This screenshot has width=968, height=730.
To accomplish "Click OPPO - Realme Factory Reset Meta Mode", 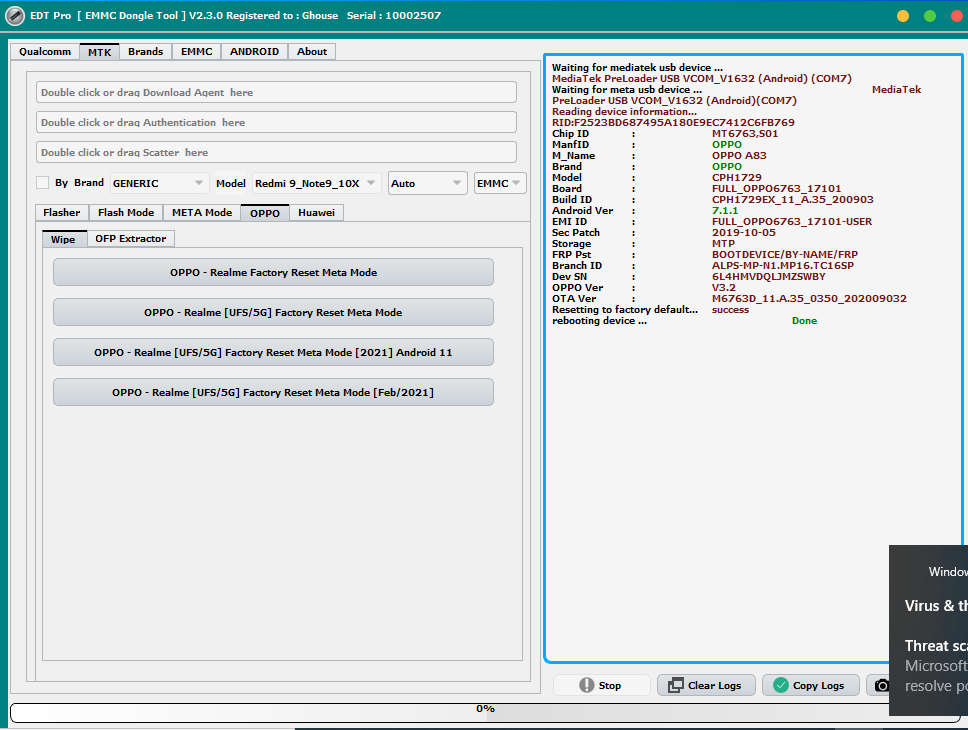I will click(273, 272).
